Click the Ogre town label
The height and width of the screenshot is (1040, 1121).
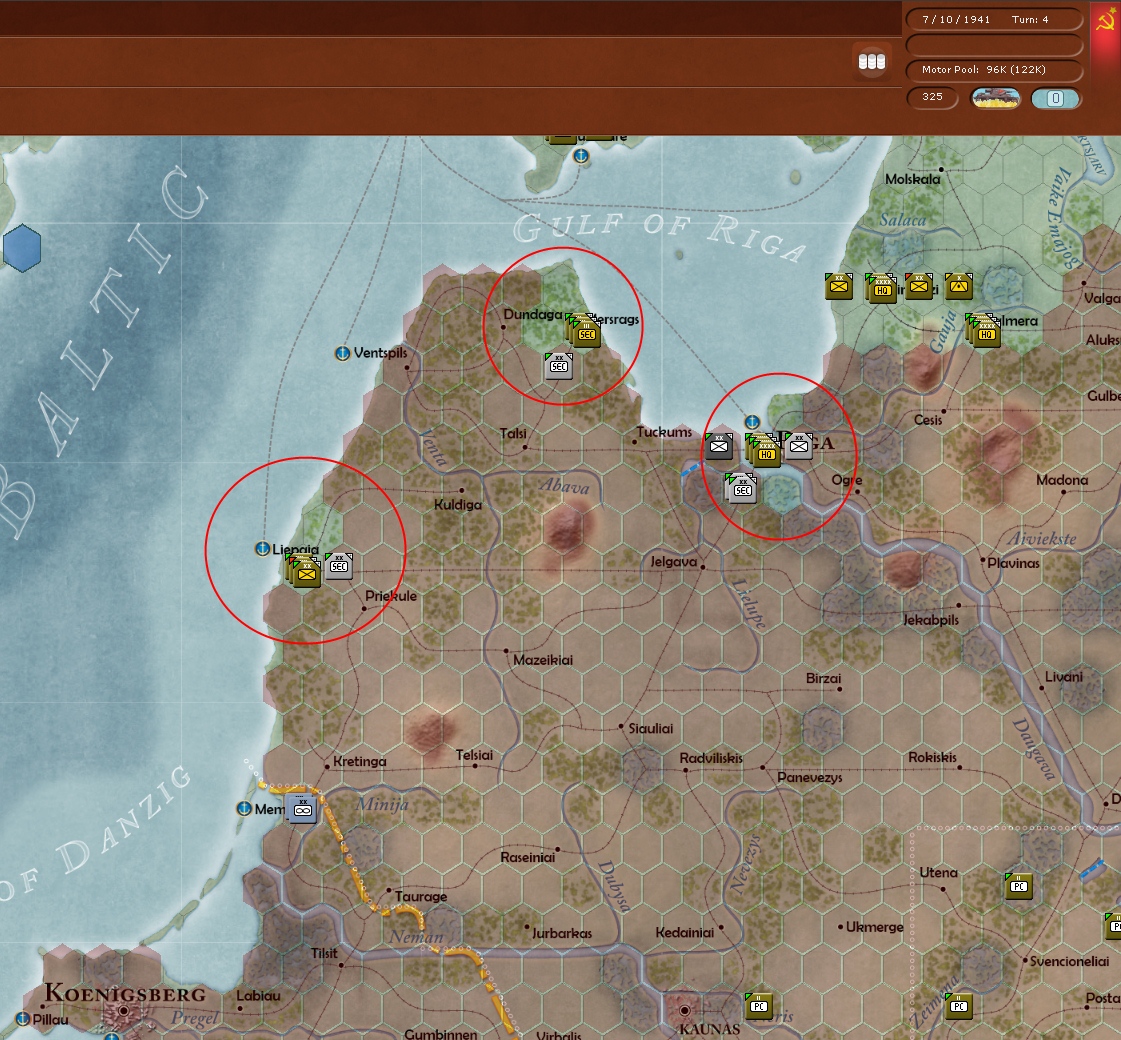[846, 480]
